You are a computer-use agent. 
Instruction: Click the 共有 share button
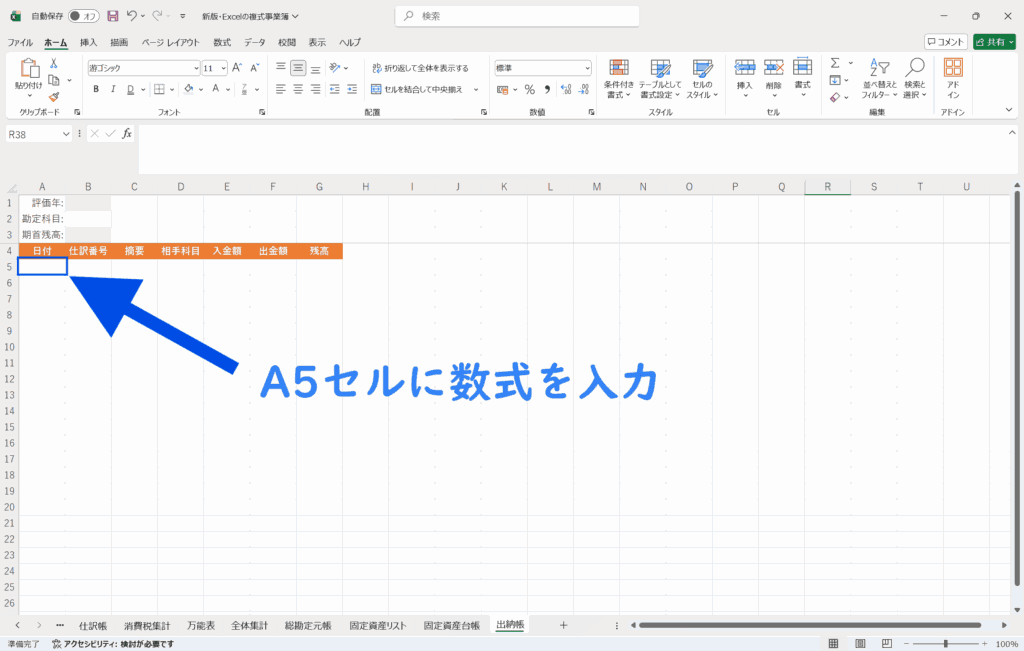click(993, 42)
